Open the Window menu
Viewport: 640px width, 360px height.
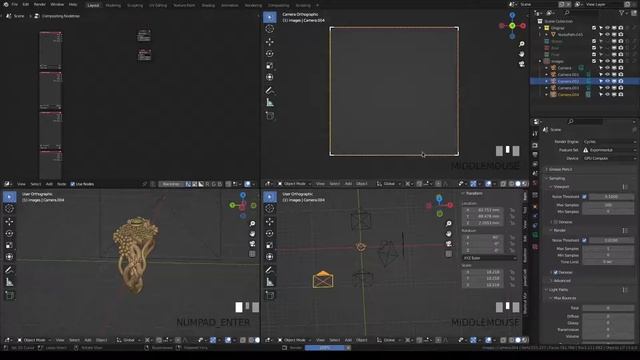pos(57,4)
